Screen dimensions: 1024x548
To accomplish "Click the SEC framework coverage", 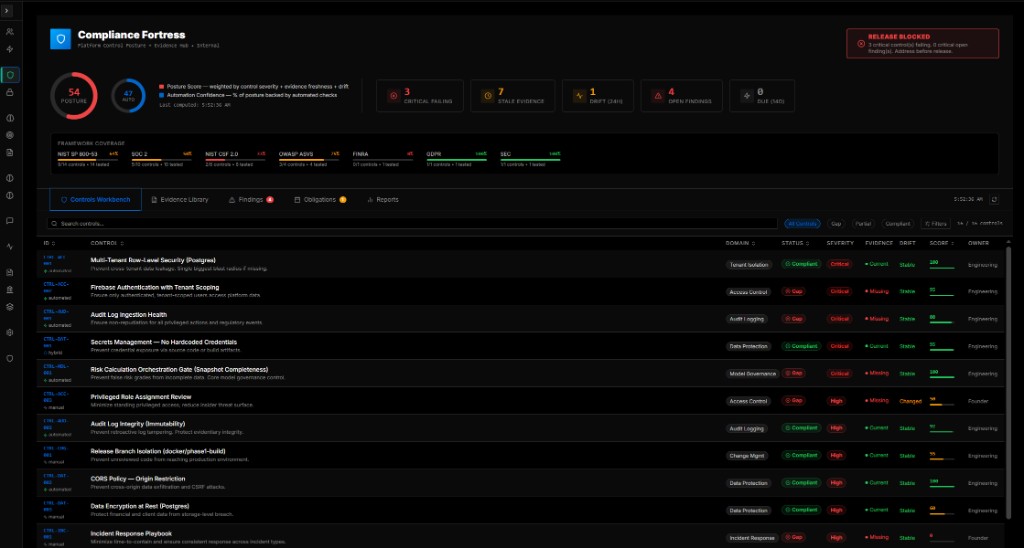I will coord(531,159).
